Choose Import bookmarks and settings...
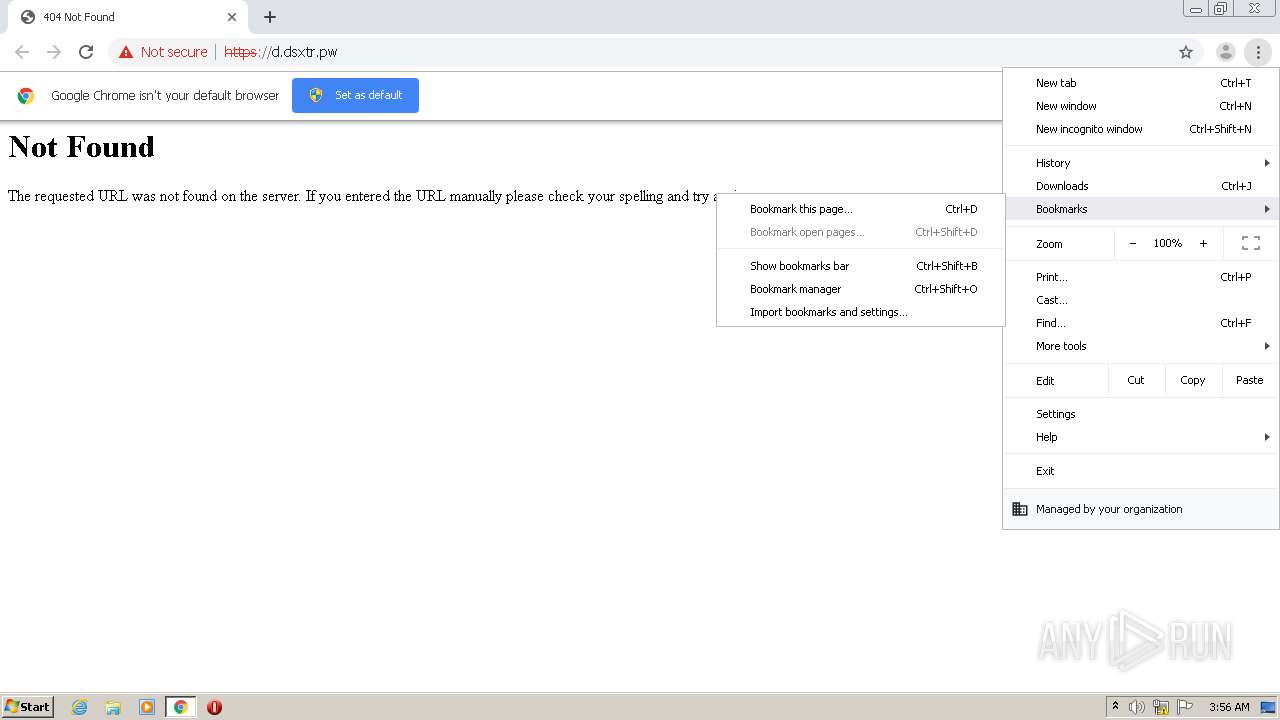 [860, 312]
